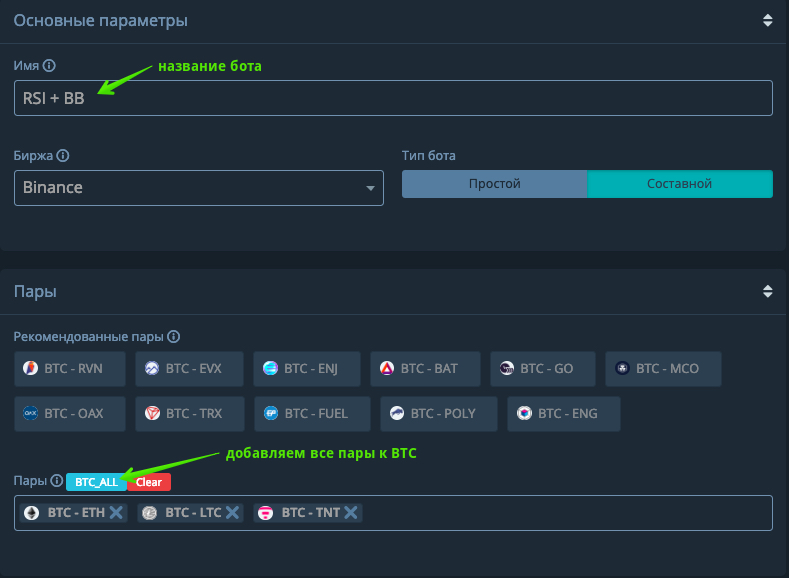The image size is (789, 578).
Task: Add recommended pair BTC - RVN
Action: (x=72, y=368)
